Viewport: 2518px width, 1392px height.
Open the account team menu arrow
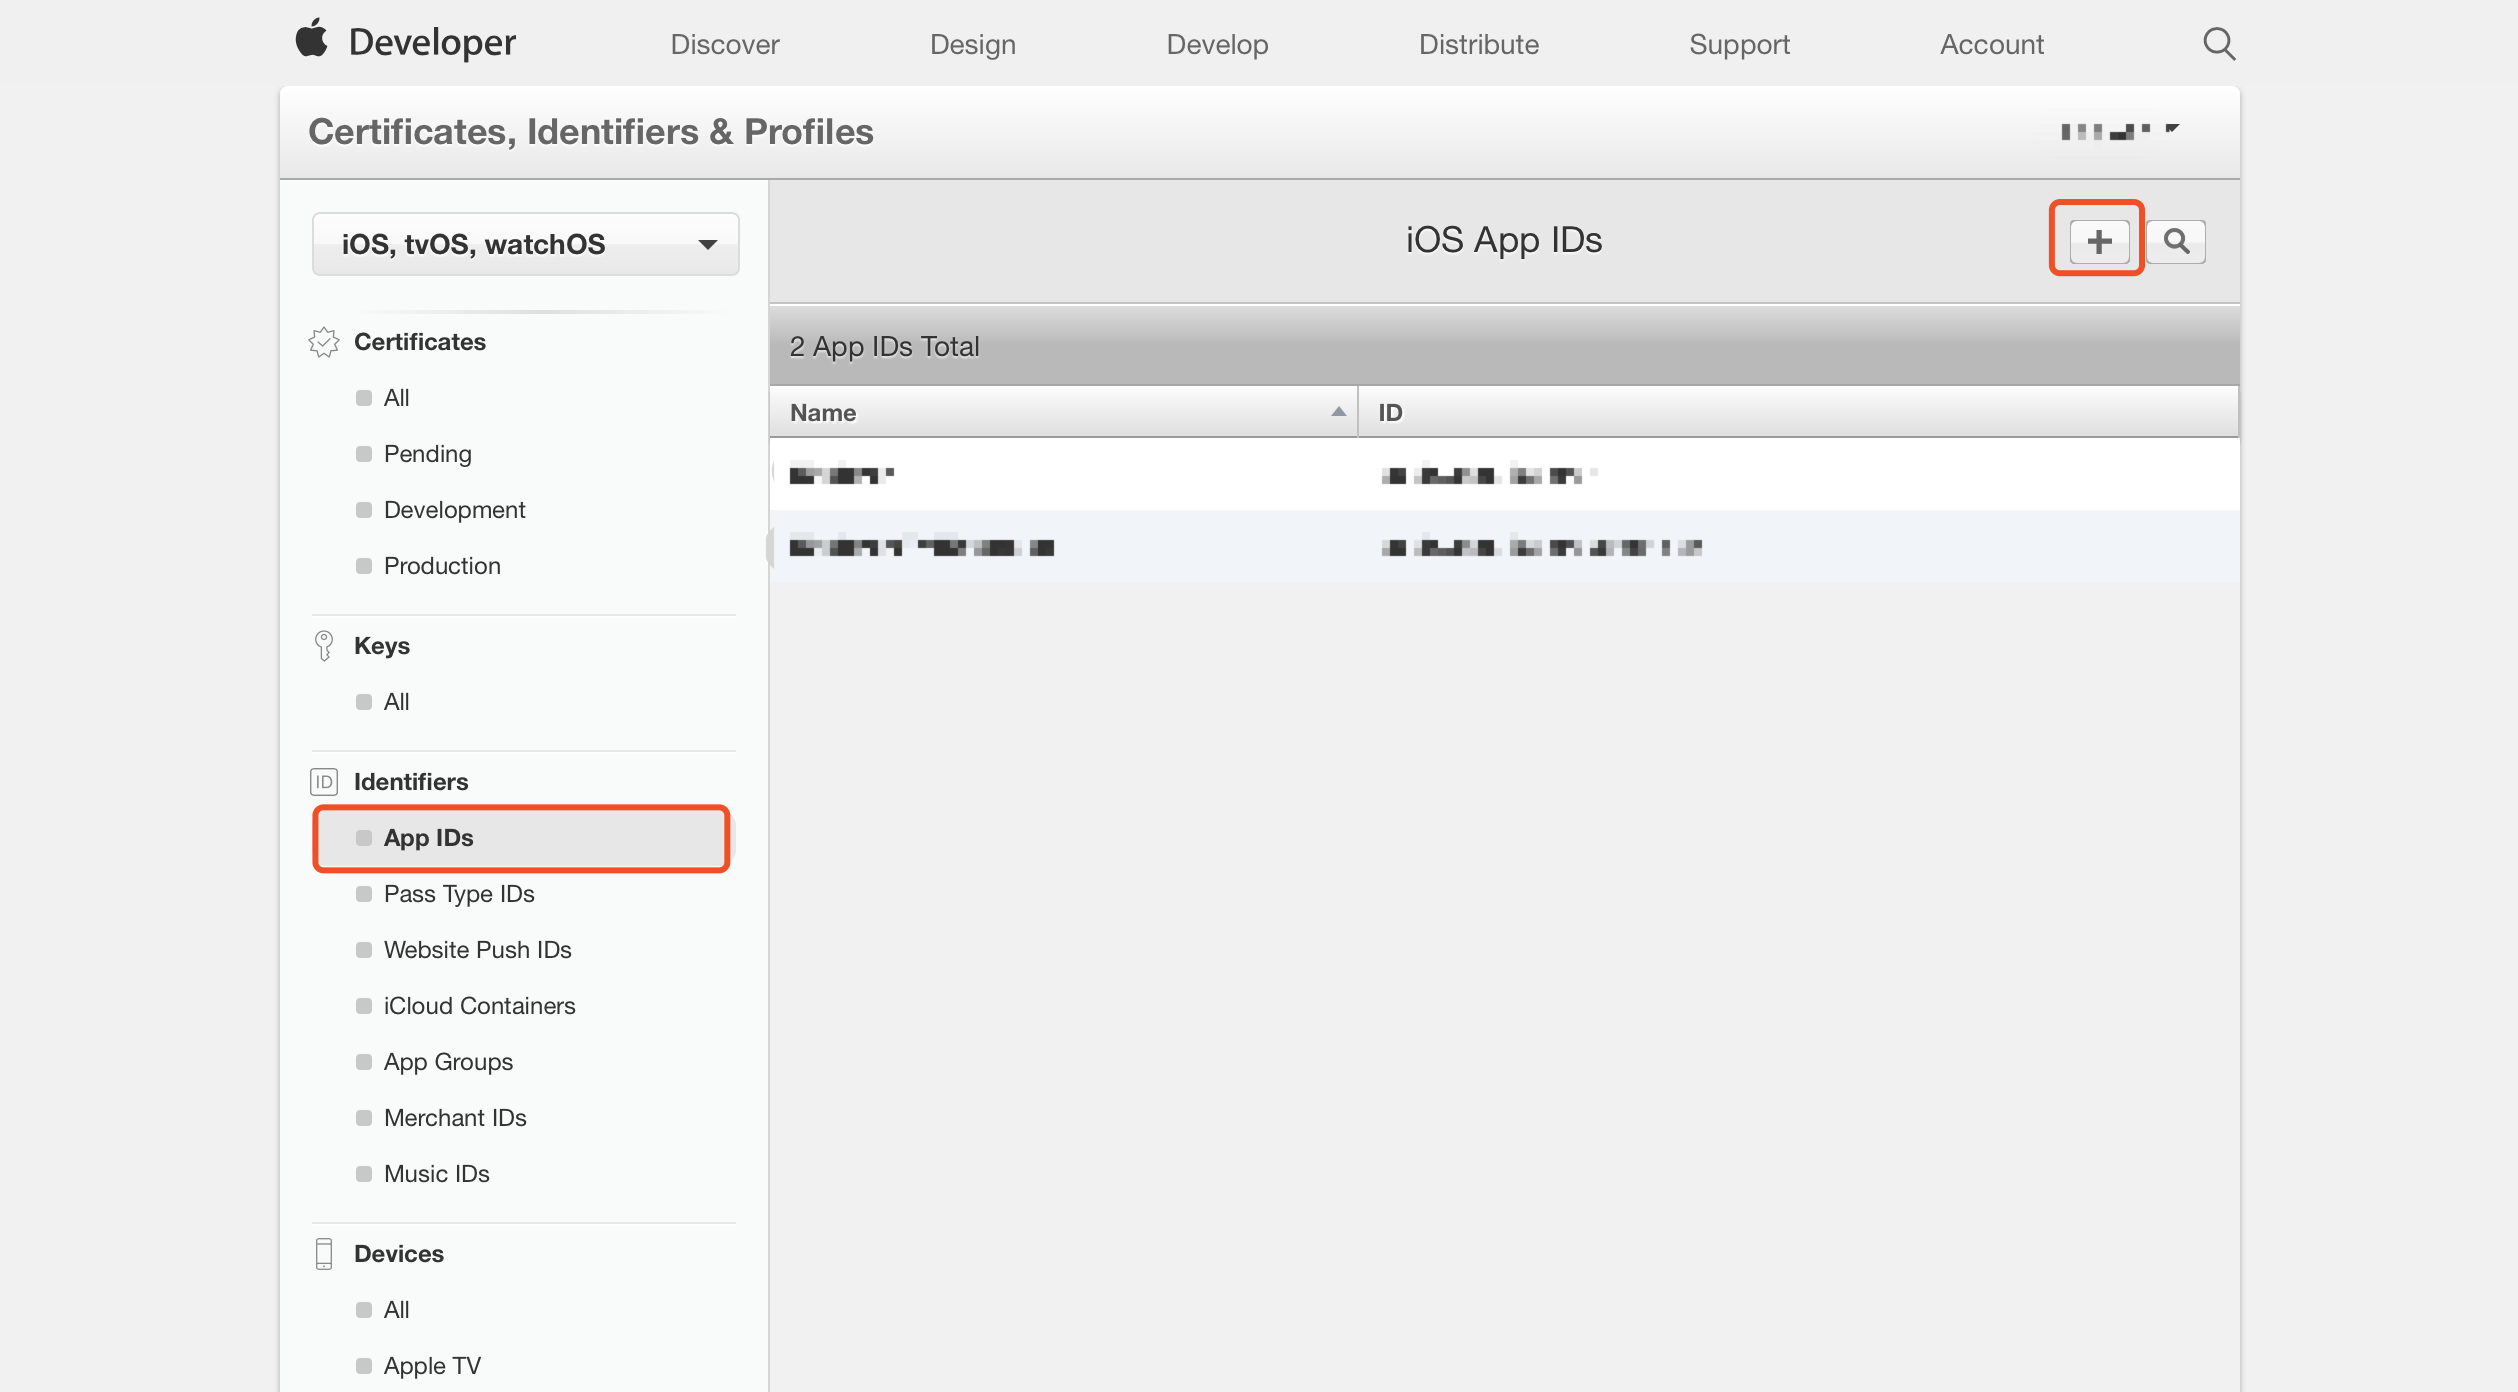pyautogui.click(x=2172, y=129)
